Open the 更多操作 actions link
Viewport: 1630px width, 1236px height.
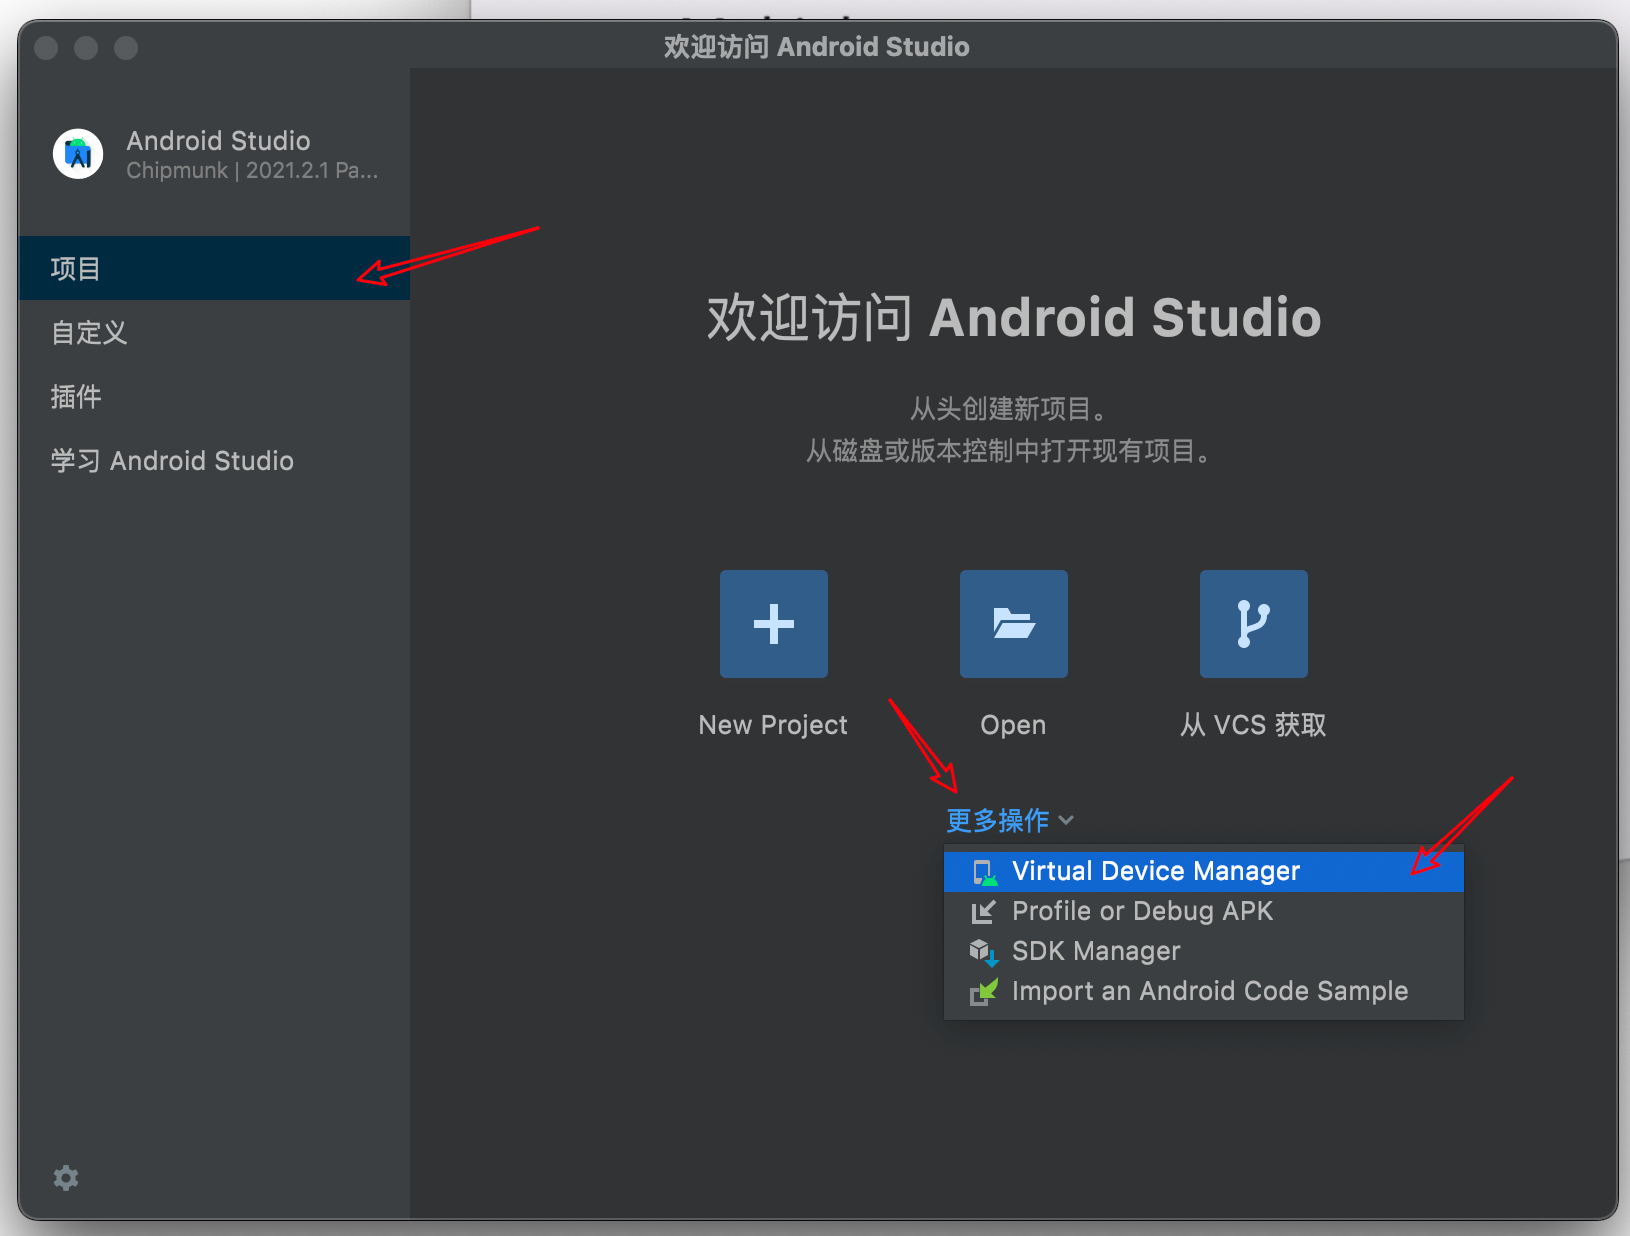pyautogui.click(x=997, y=821)
